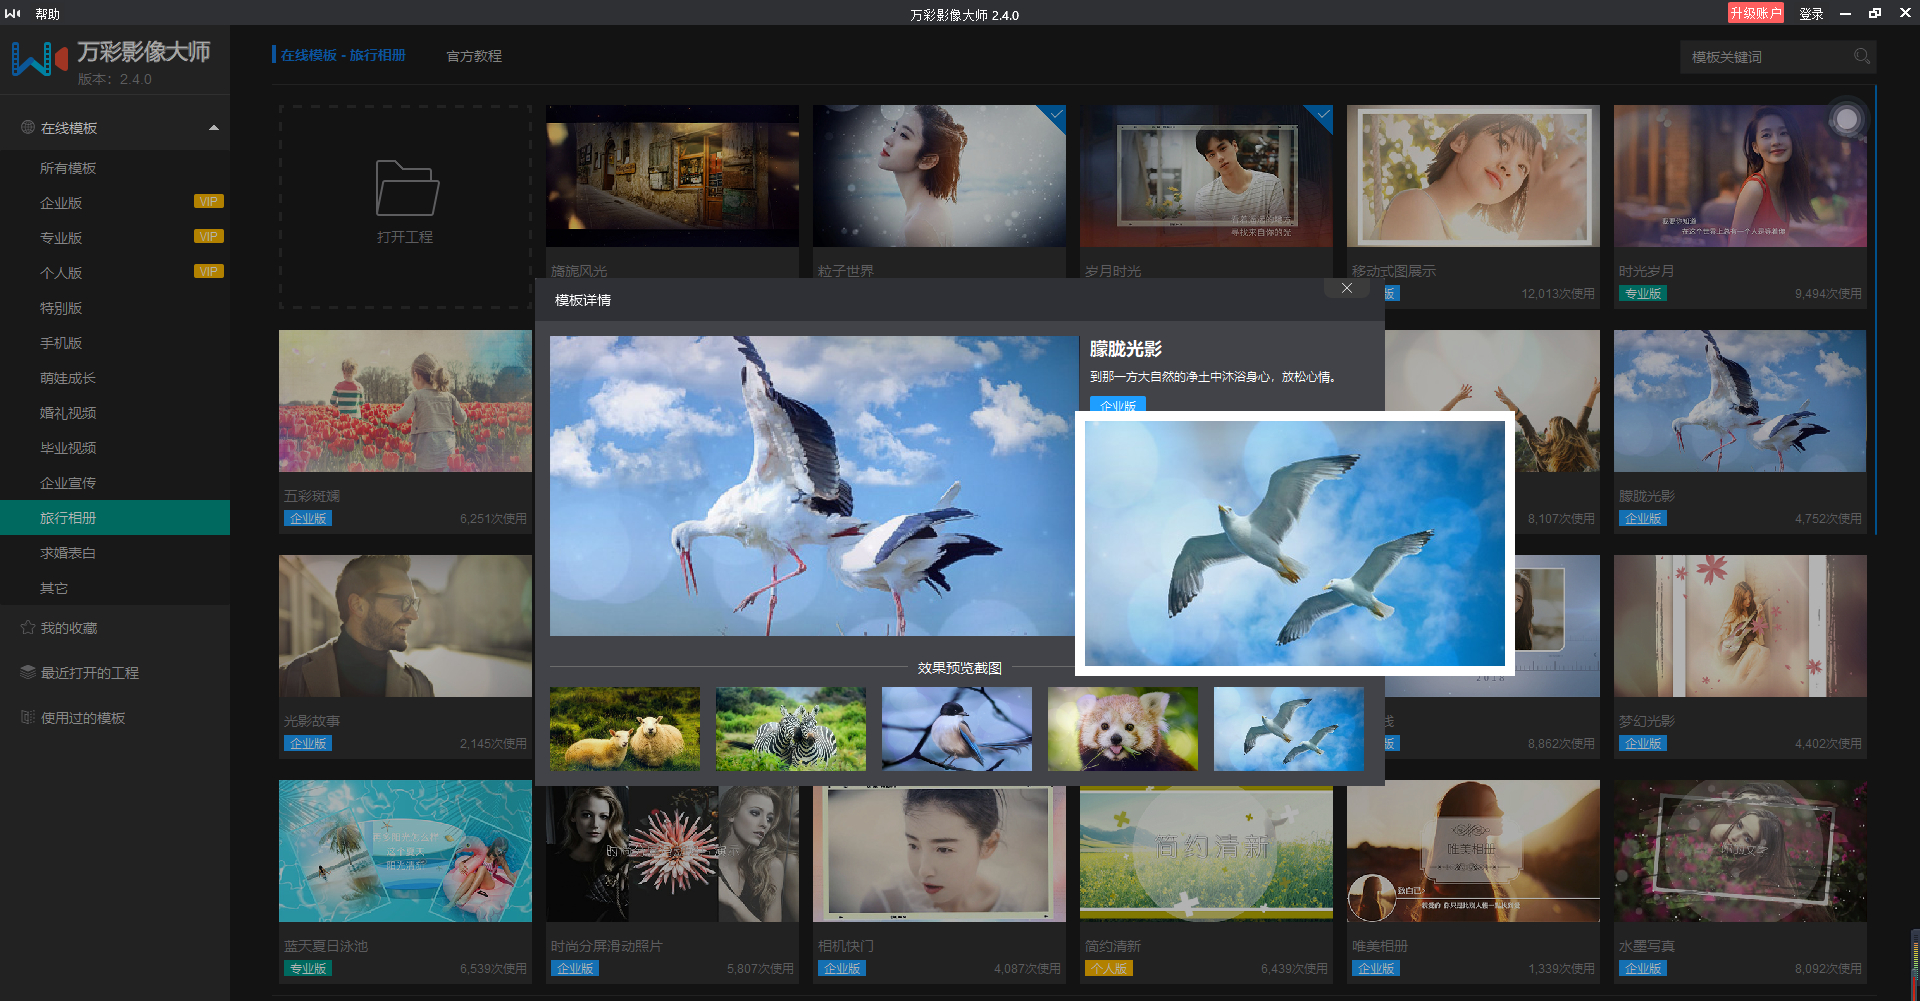Click the 专业版 badge under 蓝天夏日泳池

tap(308, 969)
